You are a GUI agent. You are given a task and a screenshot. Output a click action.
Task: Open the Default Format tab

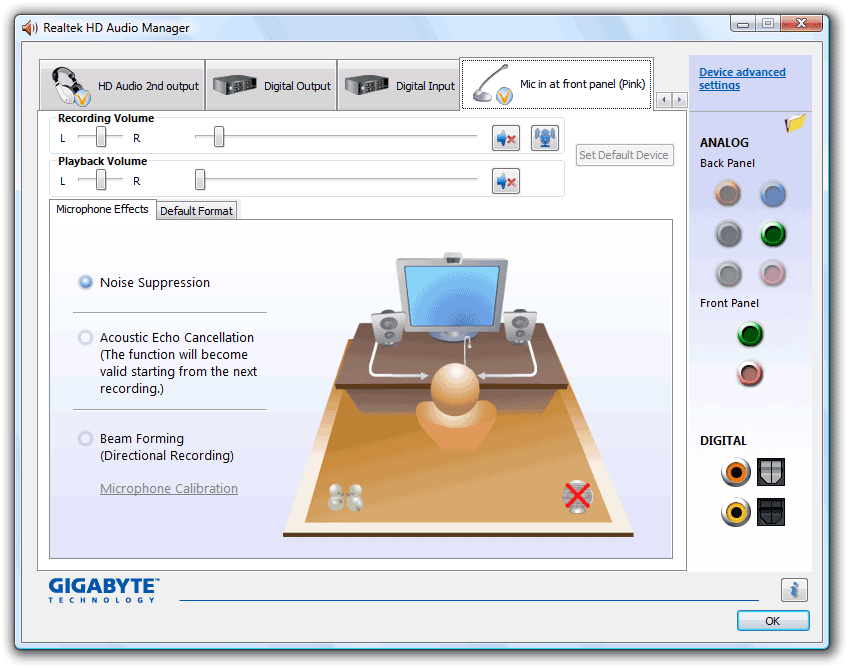[x=196, y=211]
